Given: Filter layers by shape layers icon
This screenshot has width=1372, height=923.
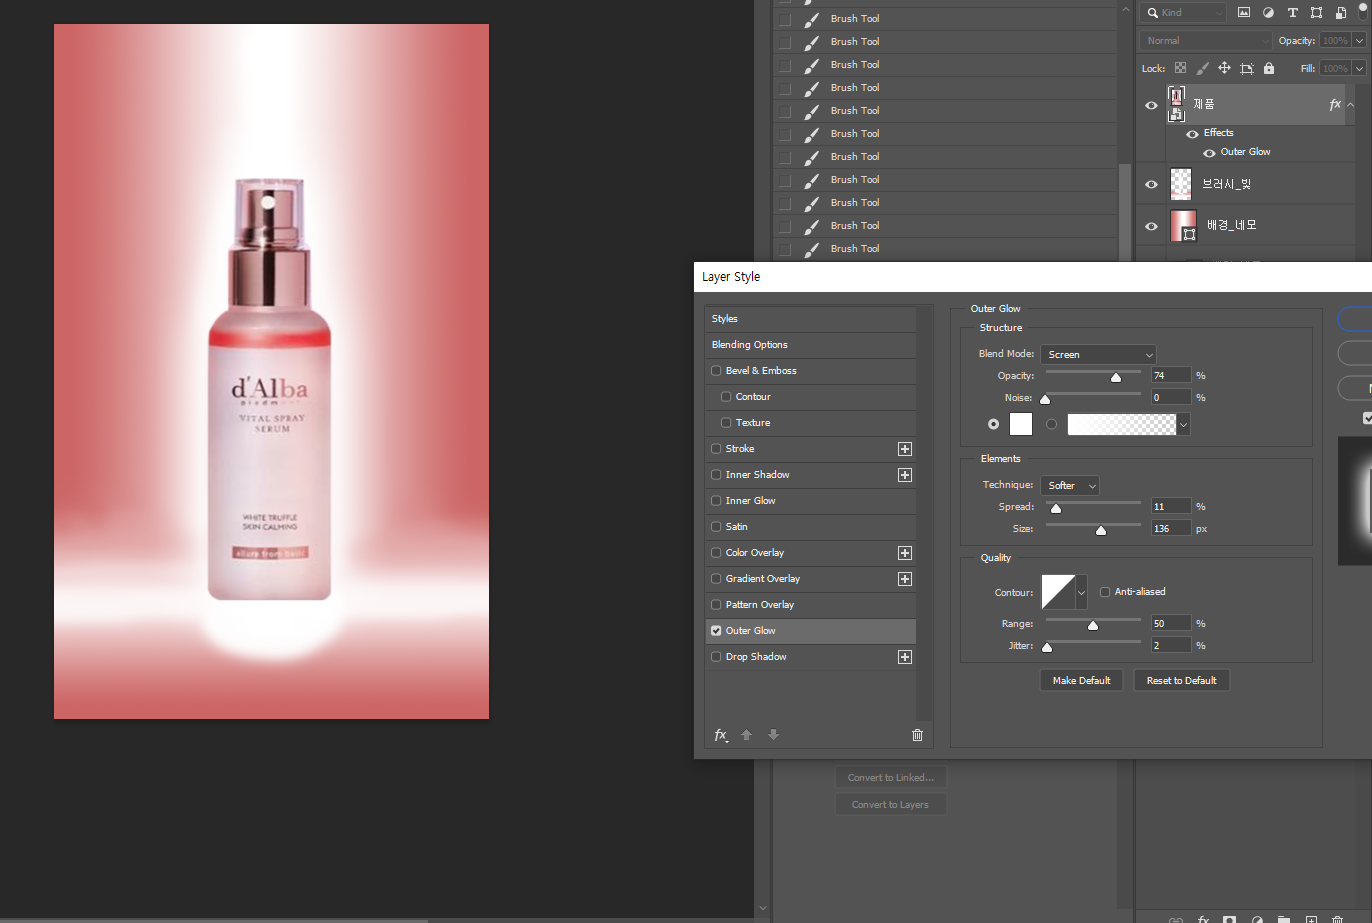Looking at the screenshot, I should (1316, 12).
